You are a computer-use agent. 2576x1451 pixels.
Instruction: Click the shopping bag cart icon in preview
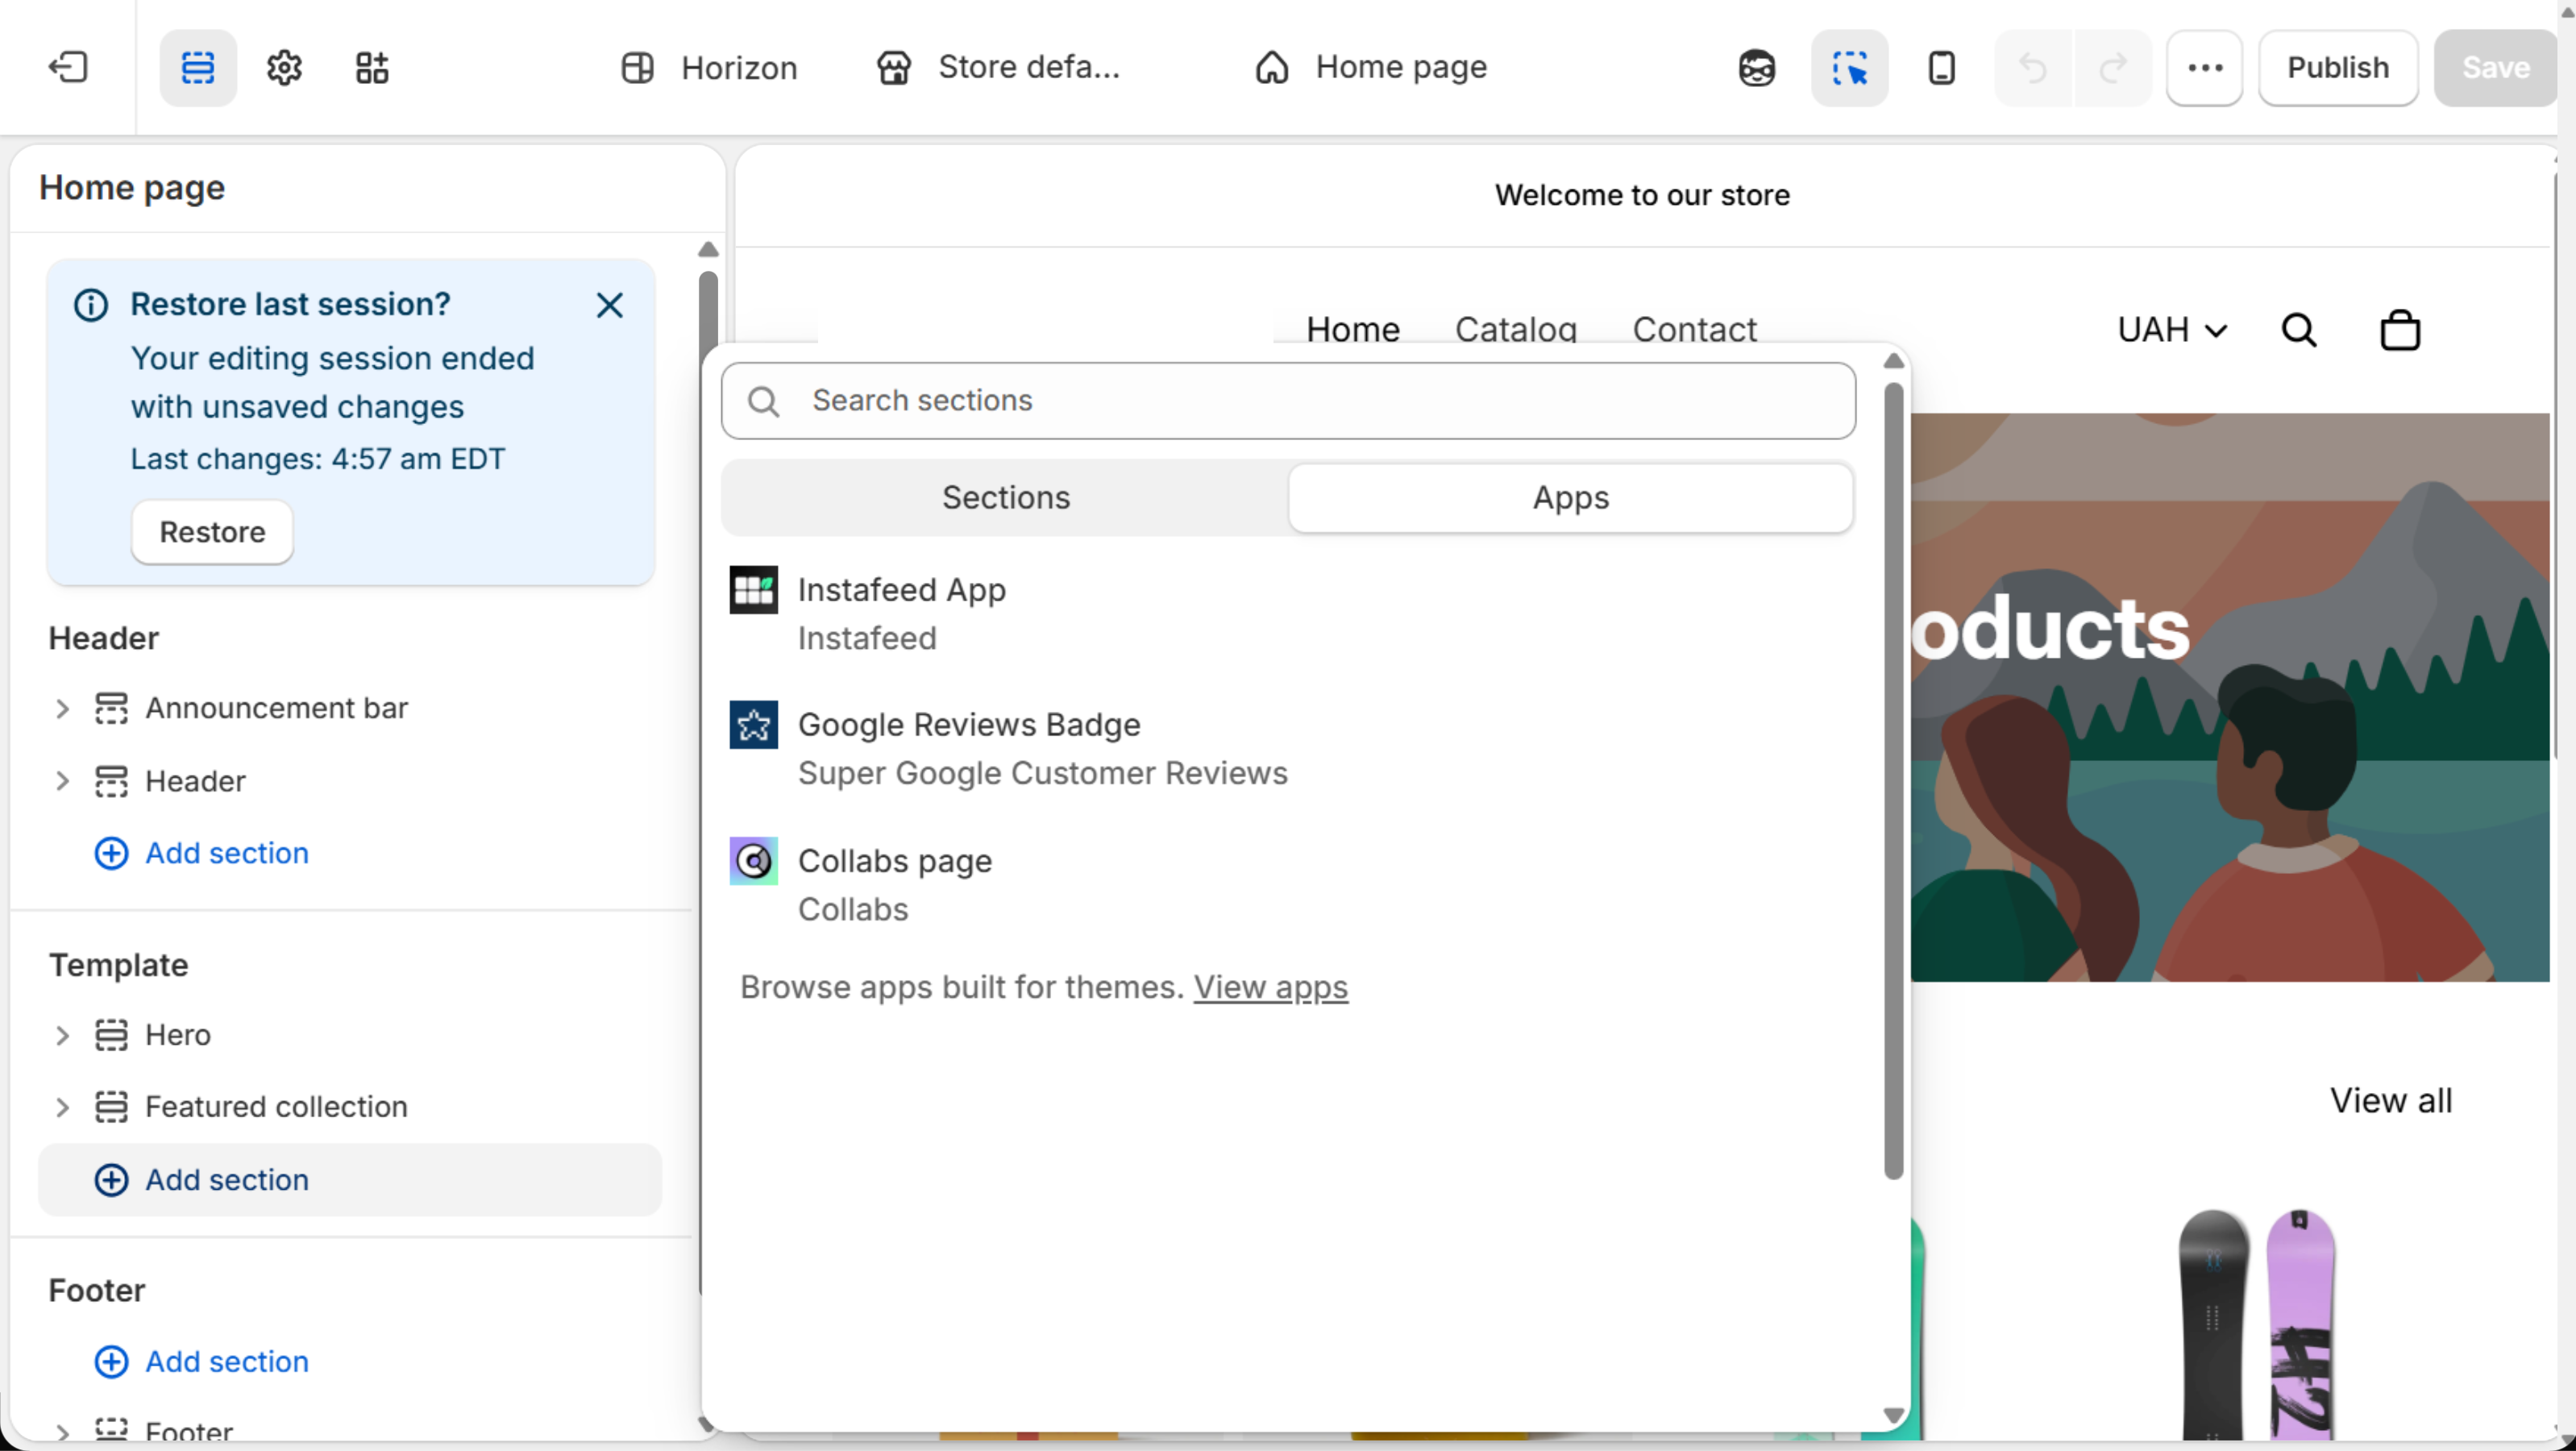click(x=2400, y=329)
